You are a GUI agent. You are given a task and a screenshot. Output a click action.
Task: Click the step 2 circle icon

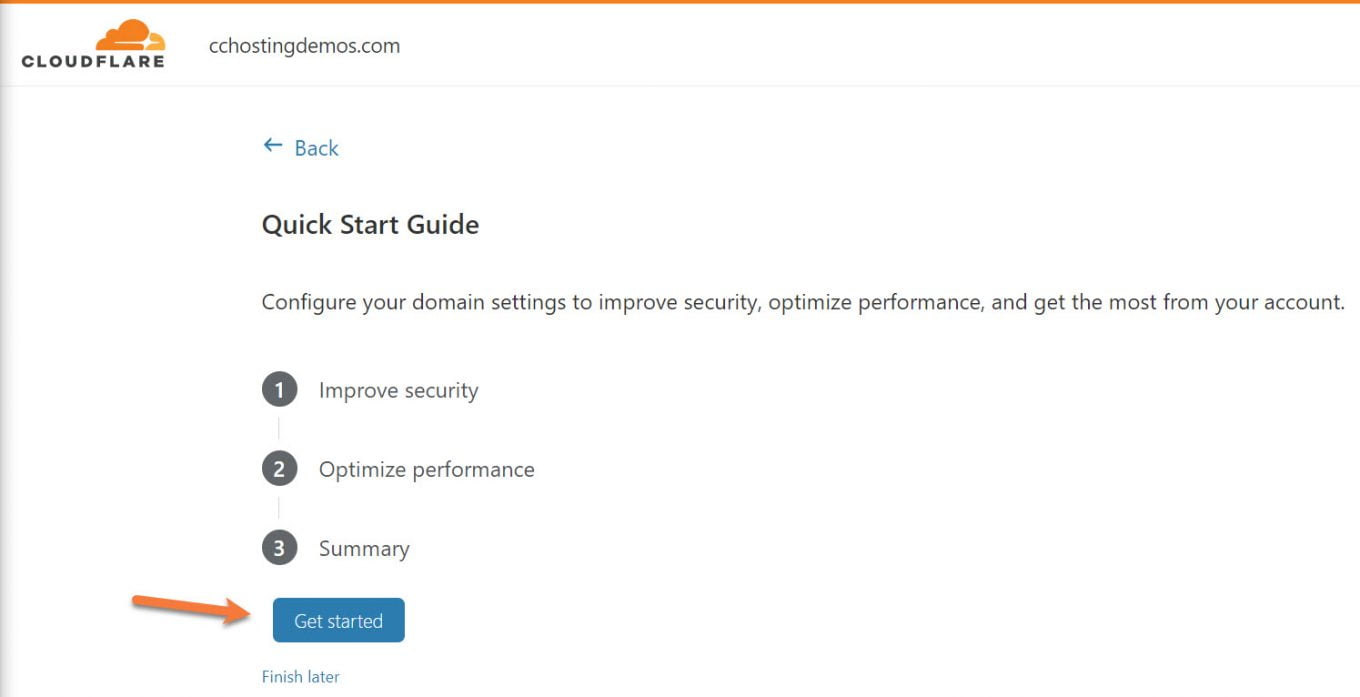click(x=279, y=468)
